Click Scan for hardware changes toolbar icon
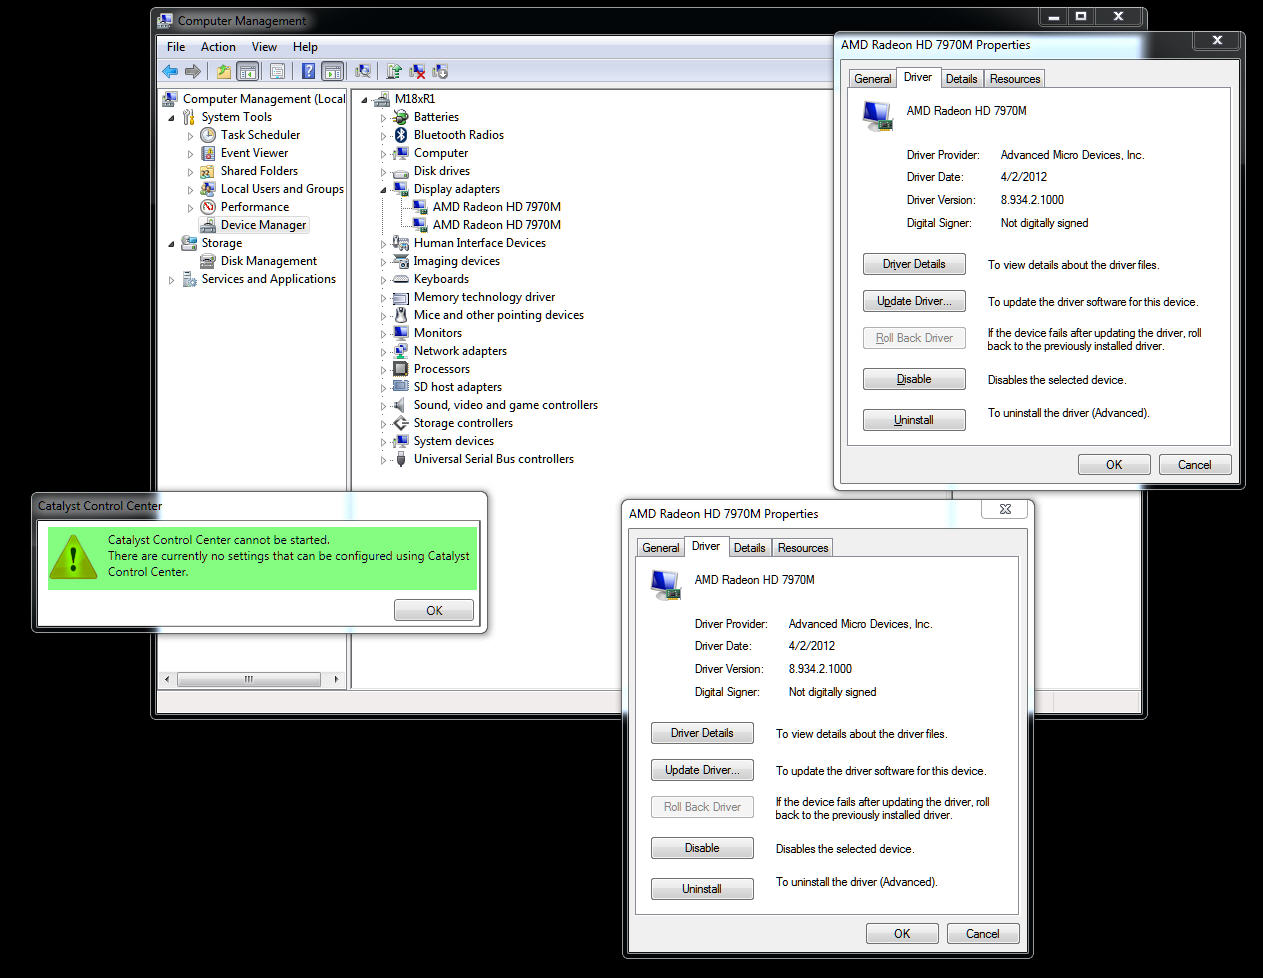The width and height of the screenshot is (1263, 978). [x=363, y=71]
